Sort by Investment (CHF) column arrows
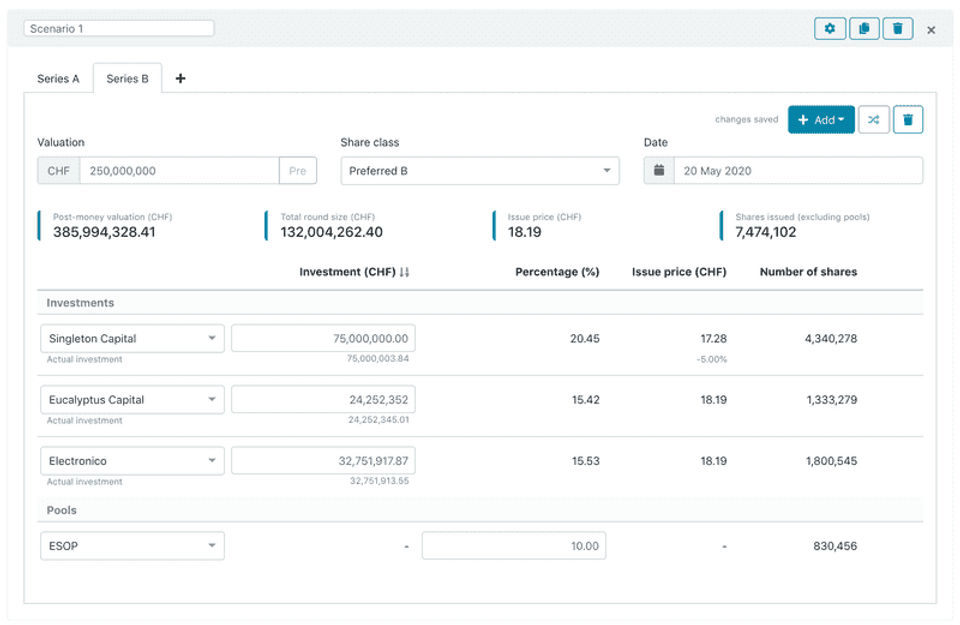The image size is (960, 625). pos(404,272)
